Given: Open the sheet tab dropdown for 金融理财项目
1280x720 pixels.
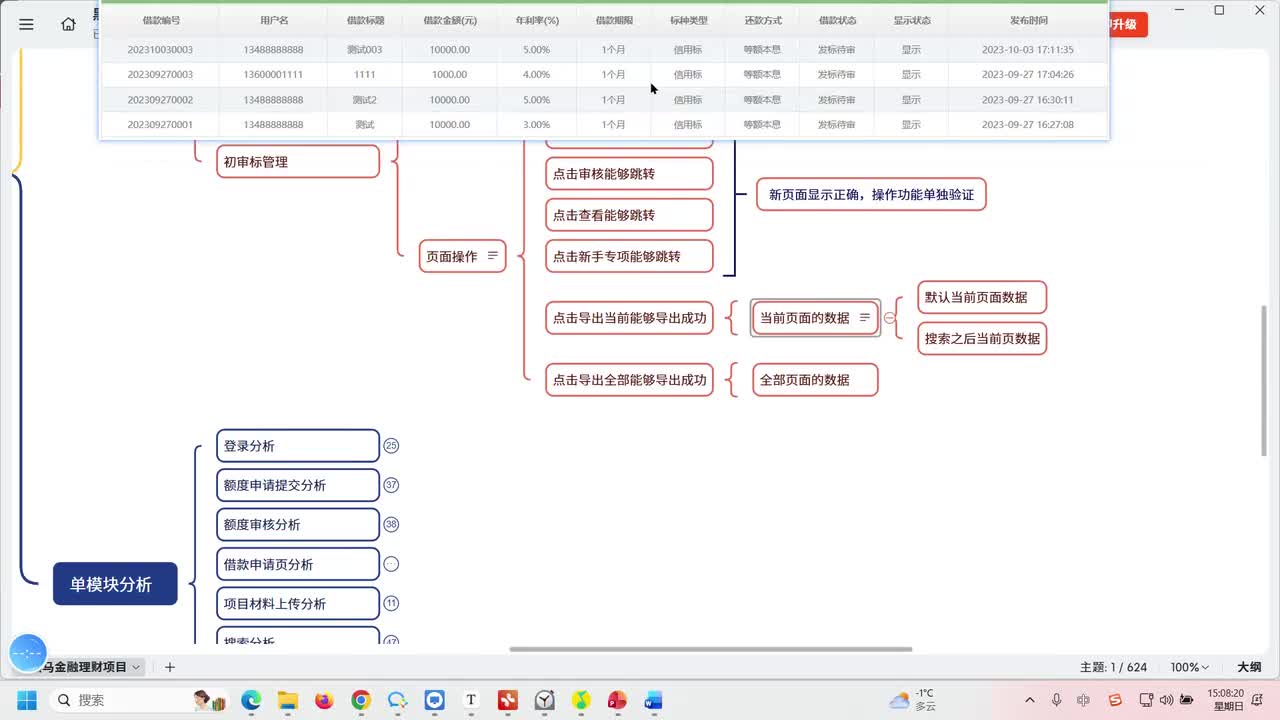Looking at the screenshot, I should pos(136,667).
